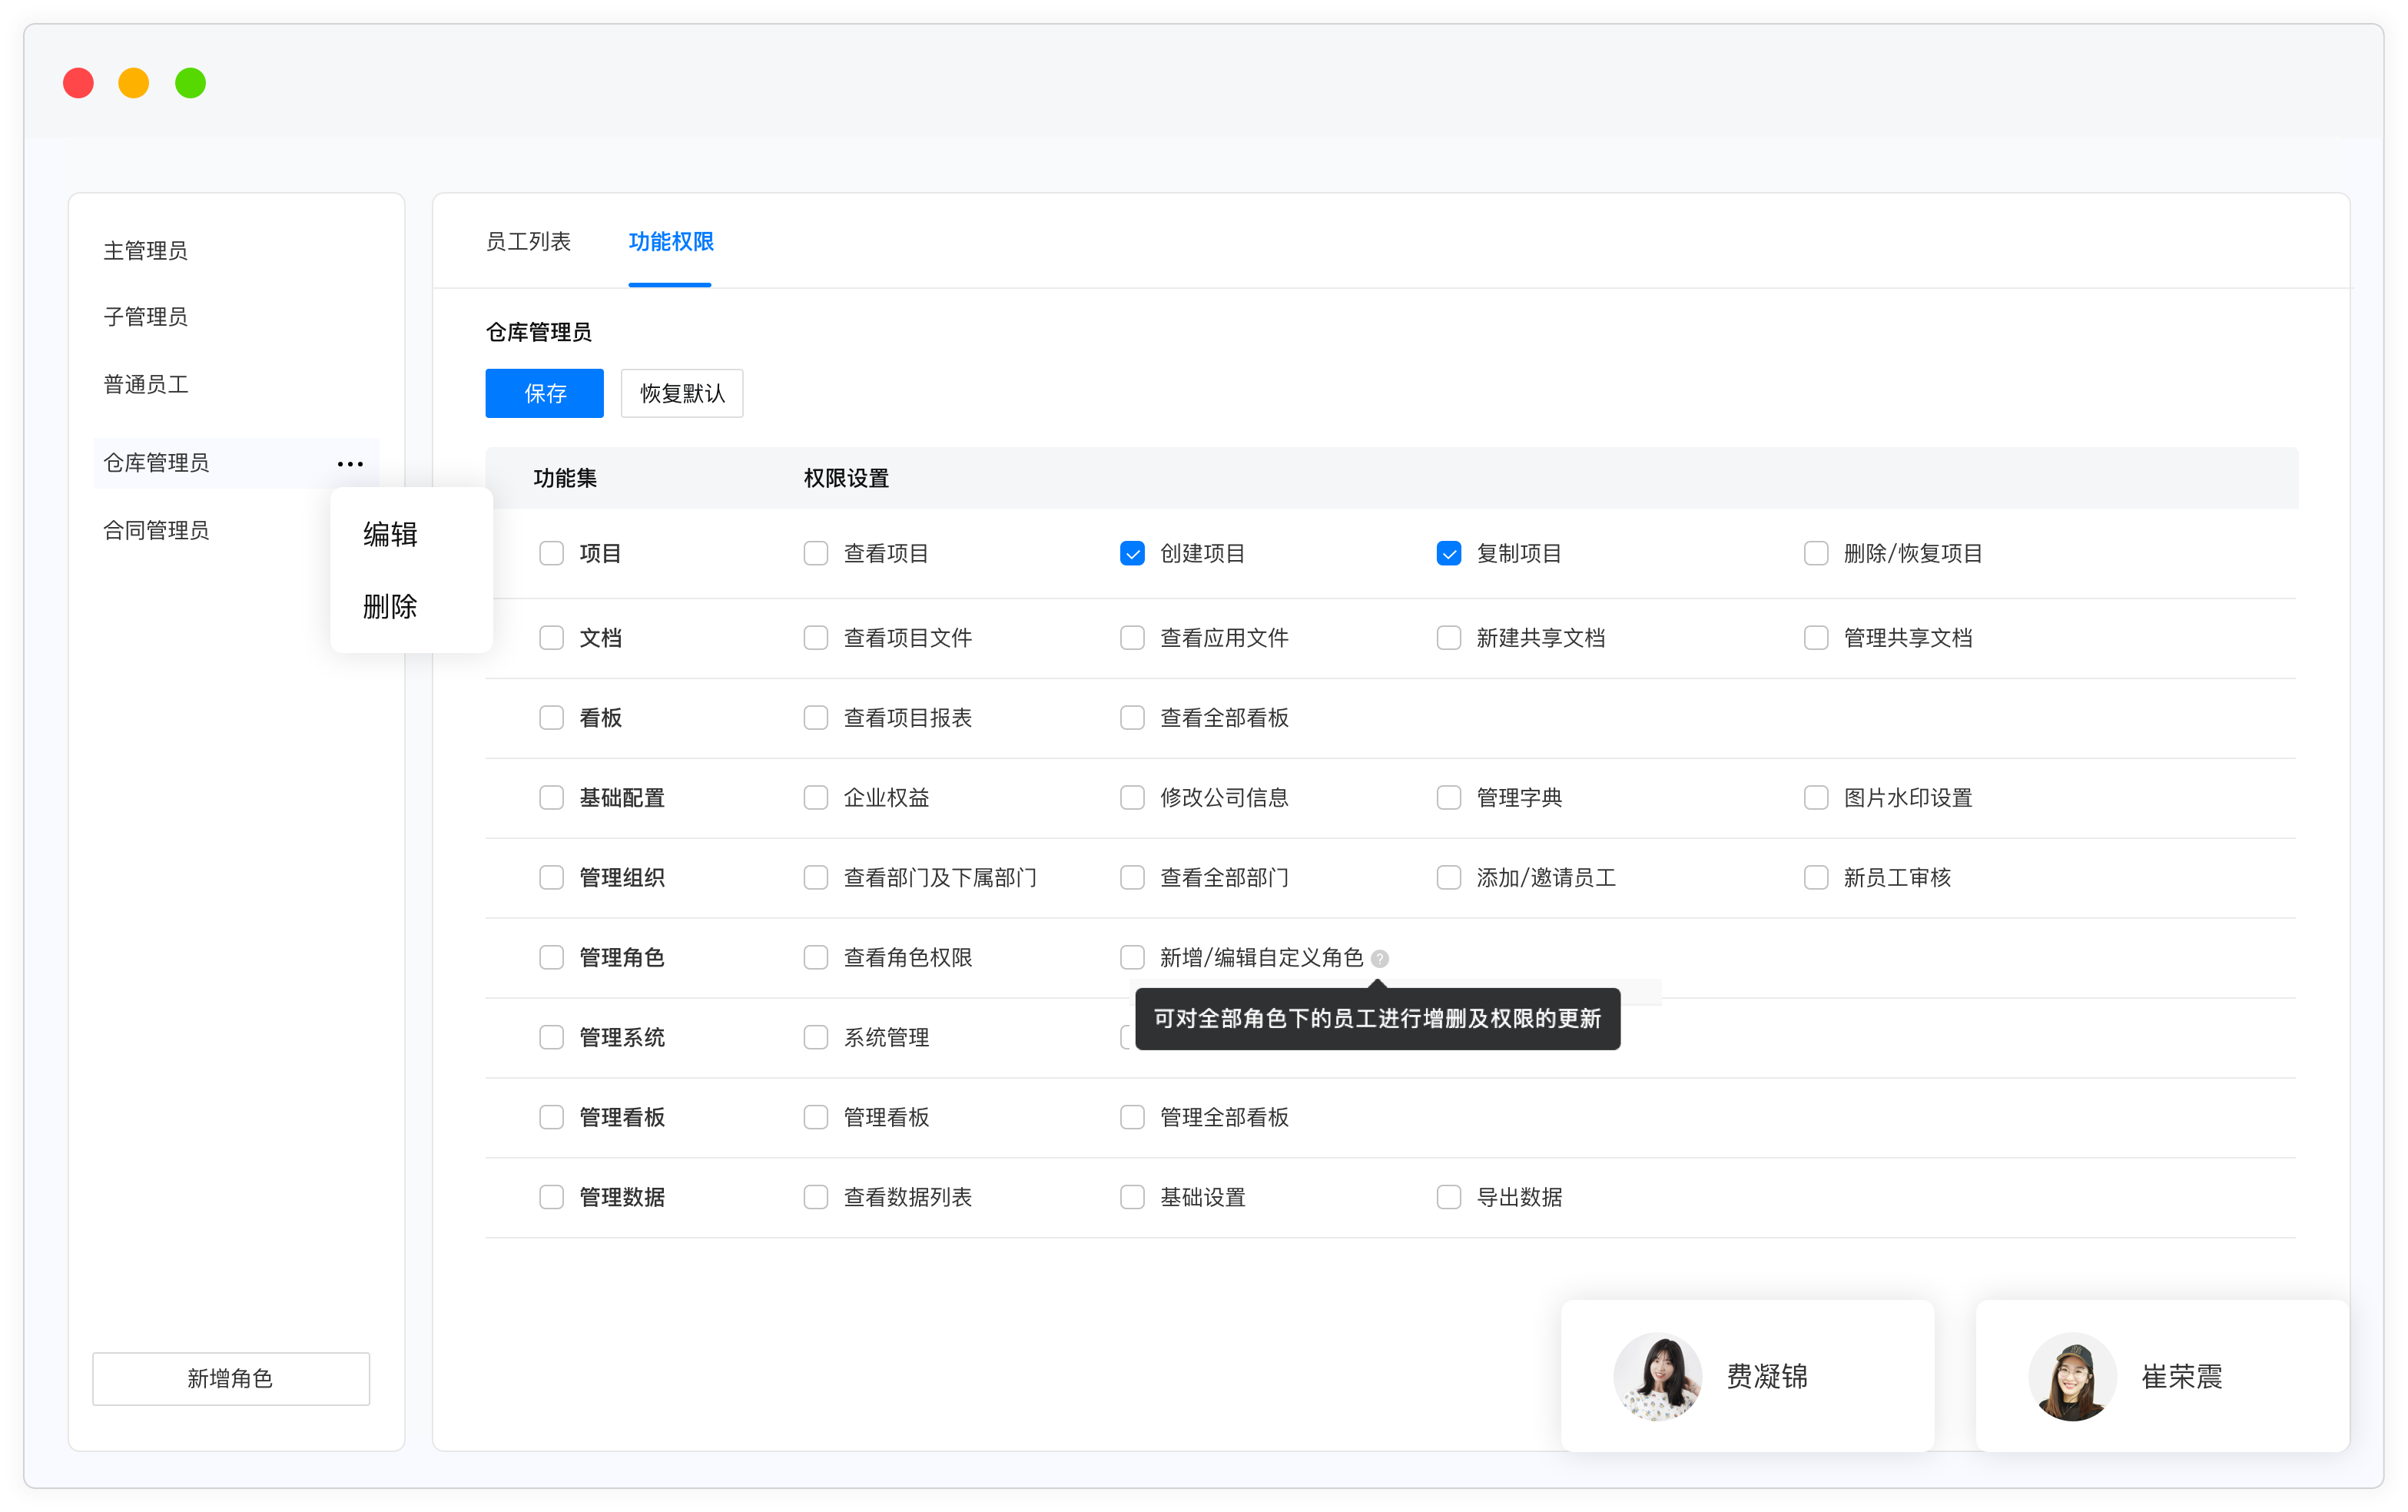Click the 恢复默认 button
This screenshot has width=2408, height=1512.
pos(682,393)
